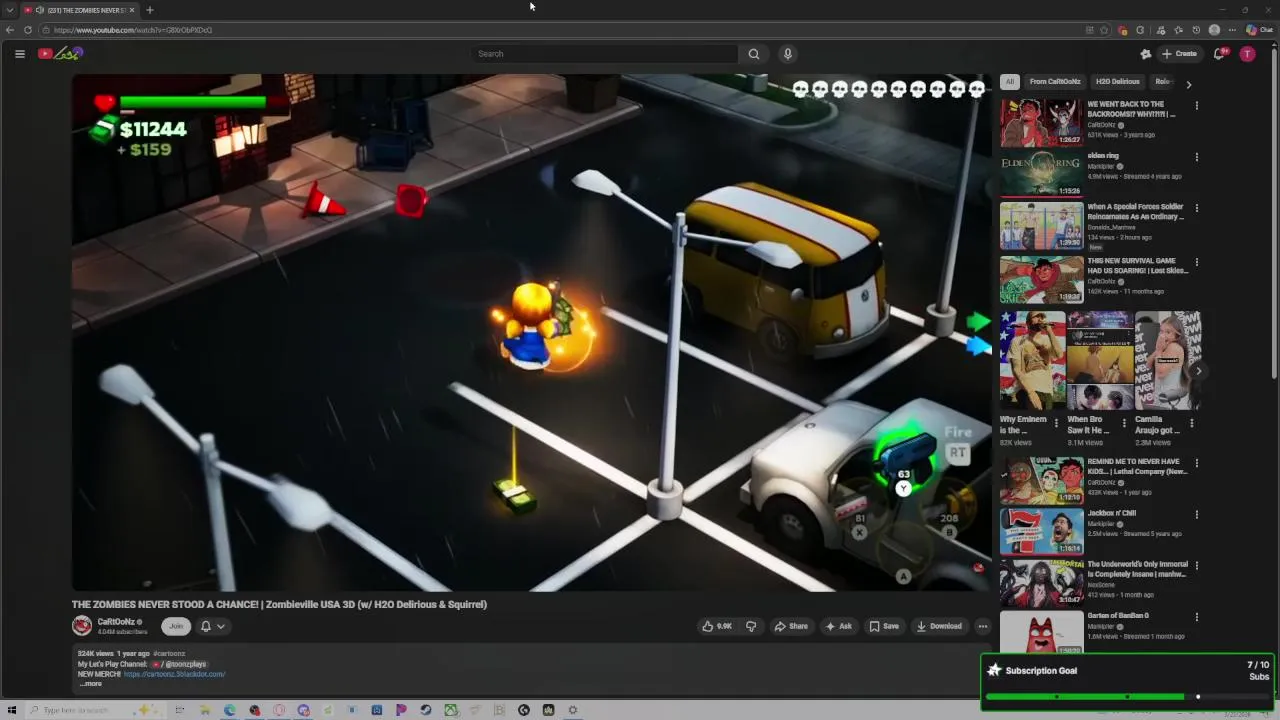The image size is (1280, 720).
Task: Select the From CaRtOoNz filter chip
Action: point(1055,82)
